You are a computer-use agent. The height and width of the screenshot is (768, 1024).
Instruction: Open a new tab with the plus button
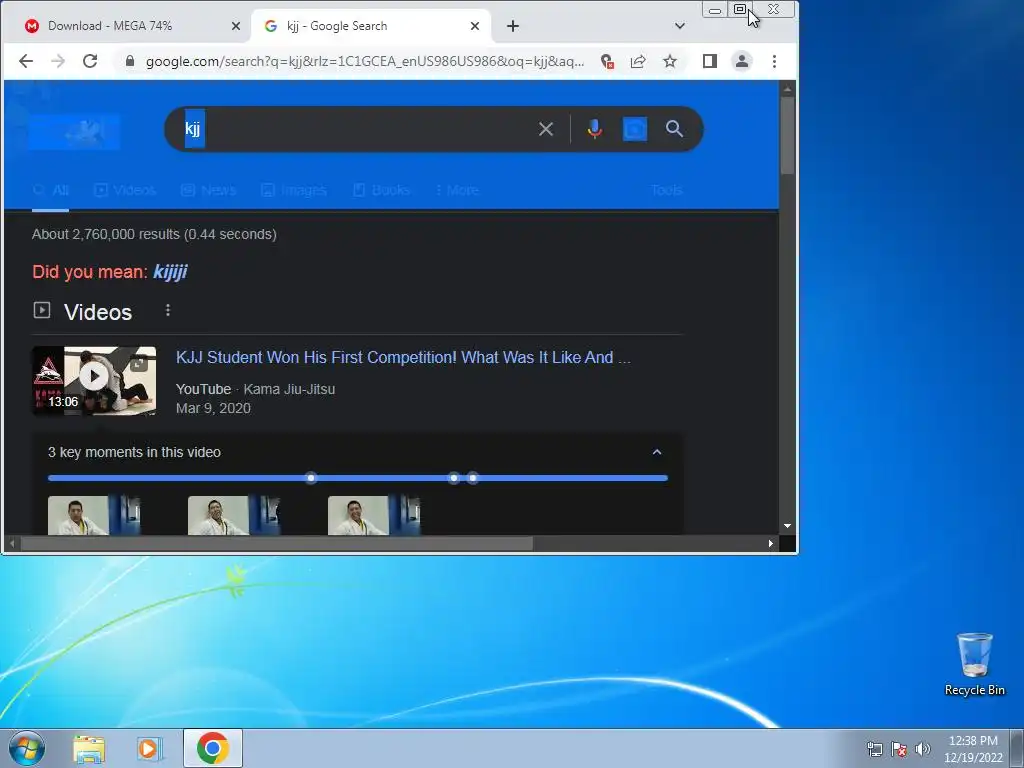click(x=513, y=26)
